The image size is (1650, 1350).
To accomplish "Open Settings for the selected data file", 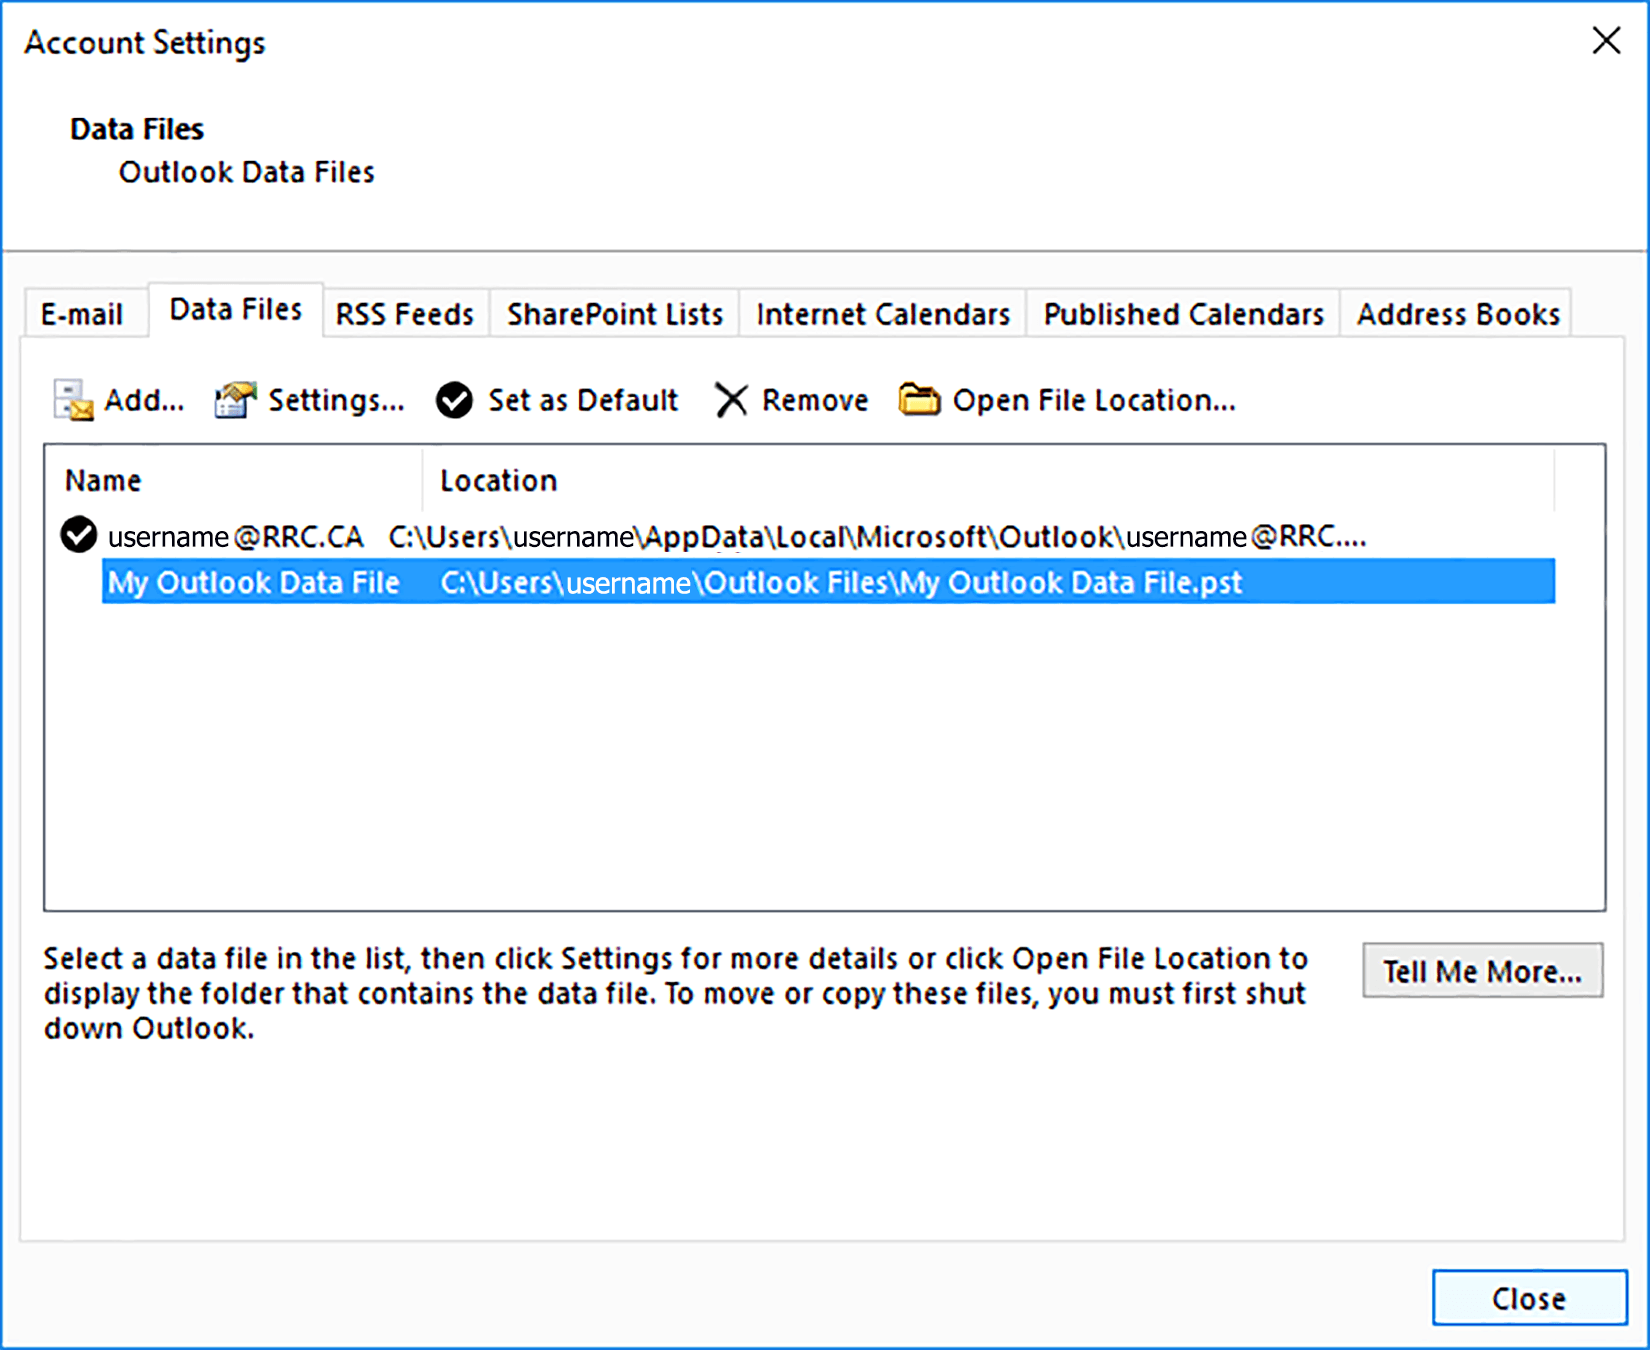I will coord(310,399).
